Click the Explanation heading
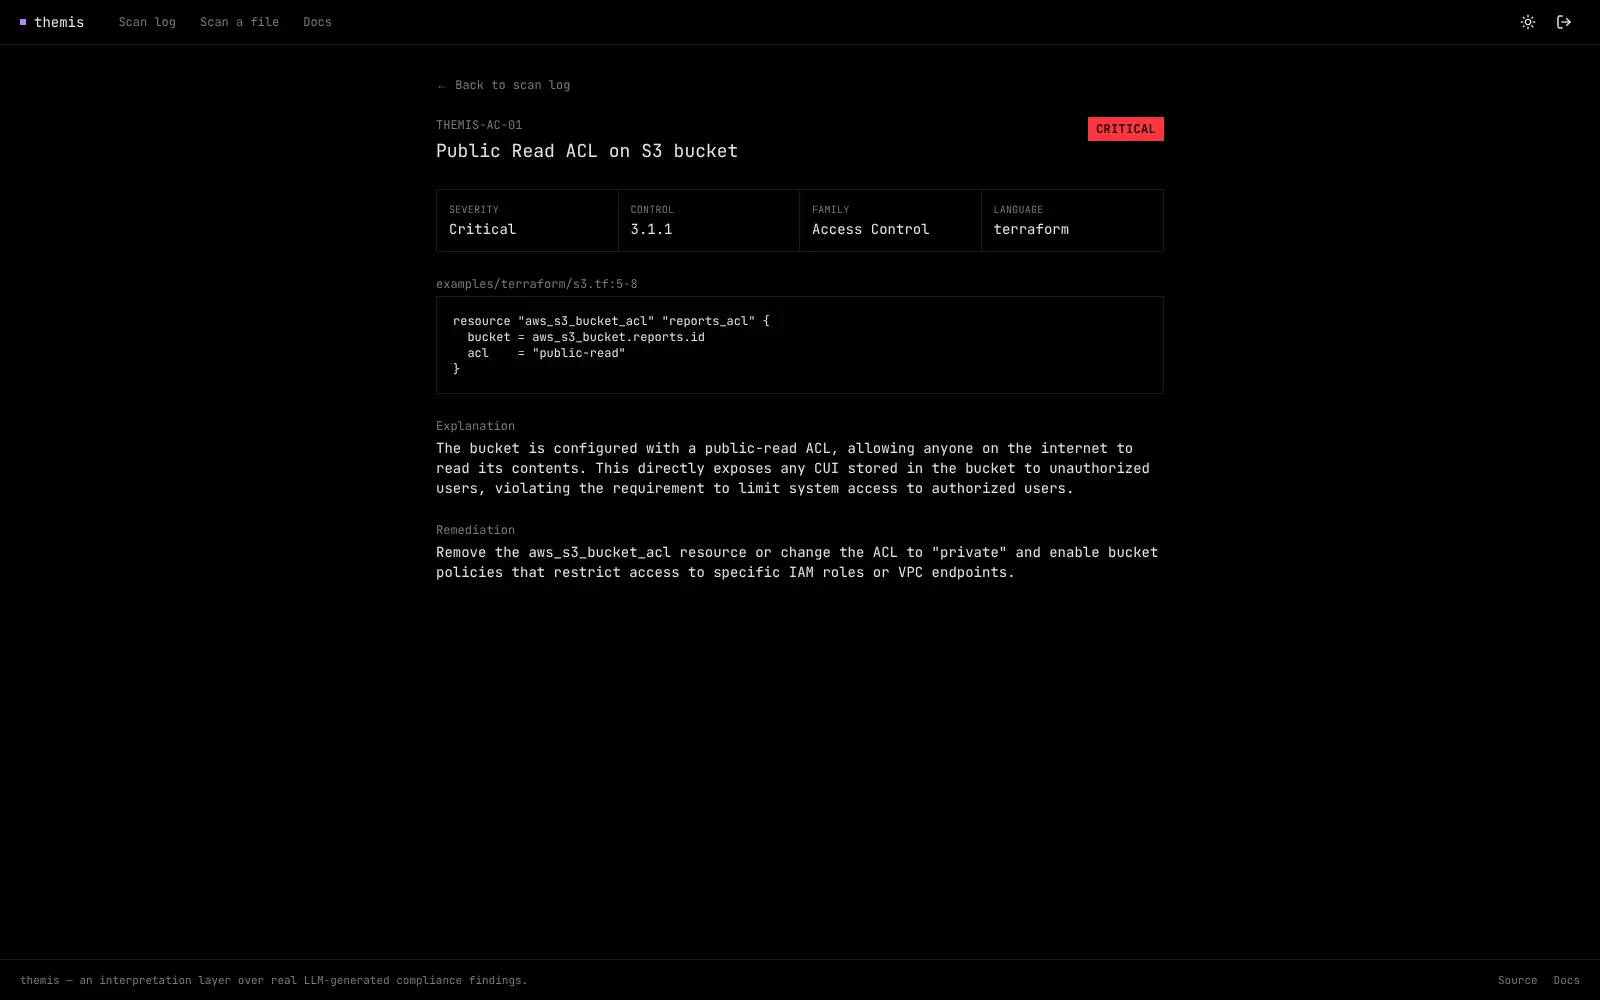Viewport: 1600px width, 1000px height. (475, 426)
